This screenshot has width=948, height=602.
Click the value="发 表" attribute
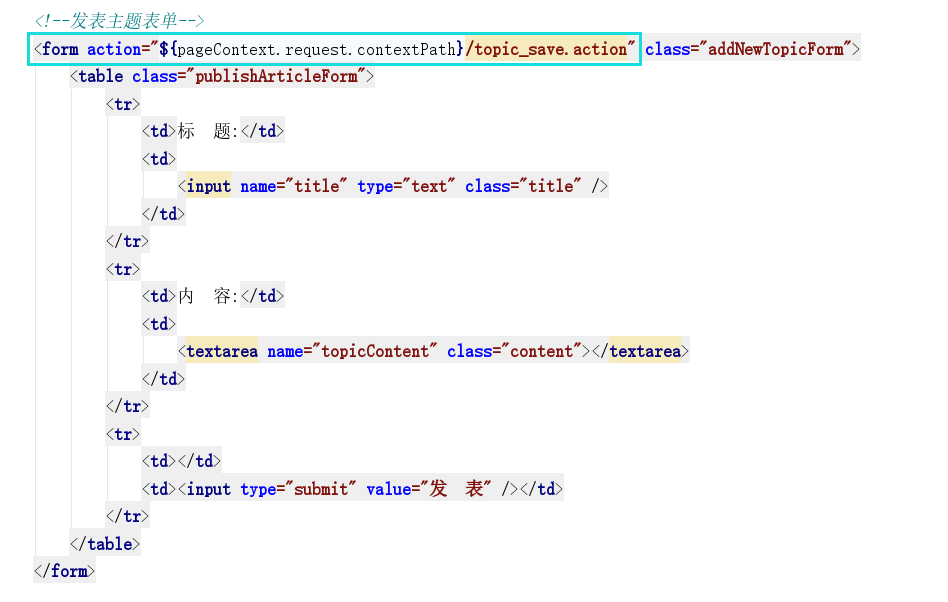coord(429,489)
